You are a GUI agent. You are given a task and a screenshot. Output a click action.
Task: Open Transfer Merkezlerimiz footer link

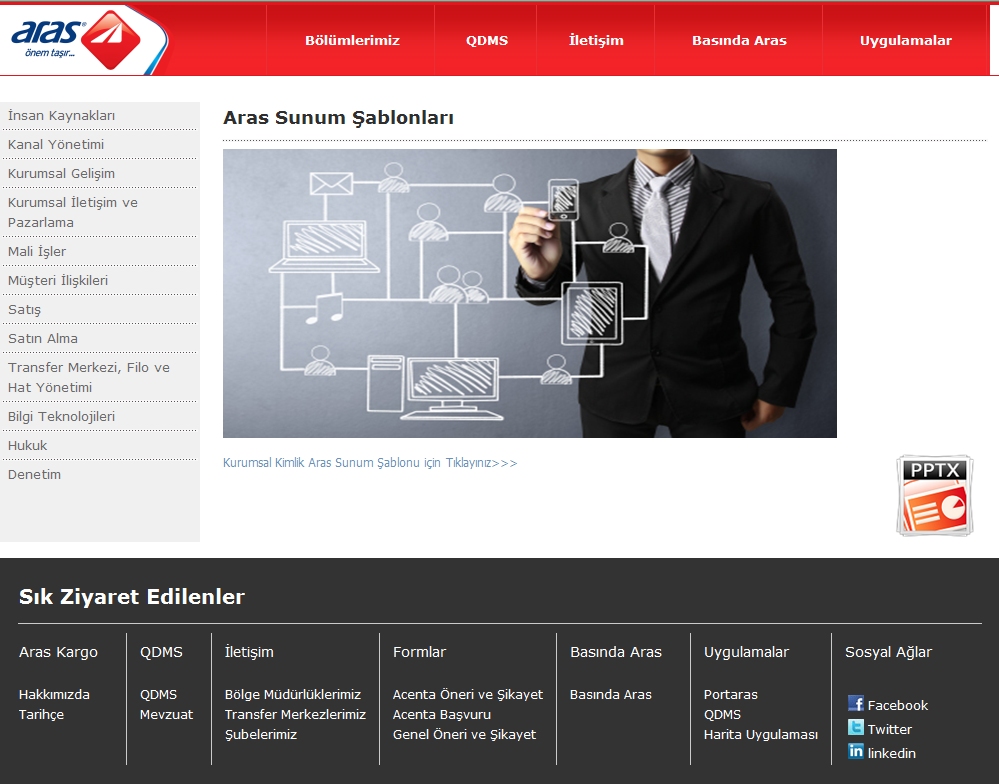(295, 715)
